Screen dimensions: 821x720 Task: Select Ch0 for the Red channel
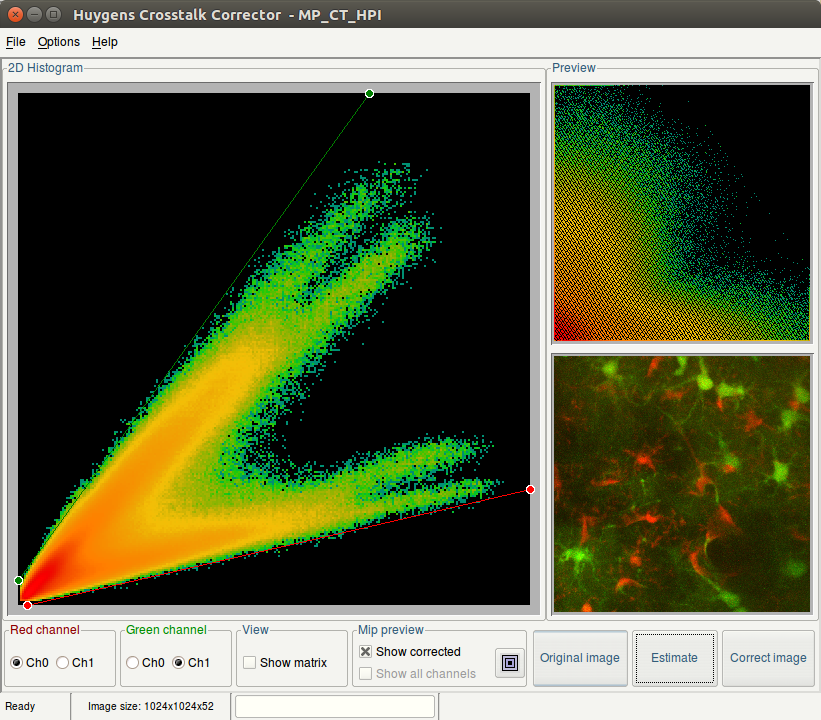pos(18,662)
